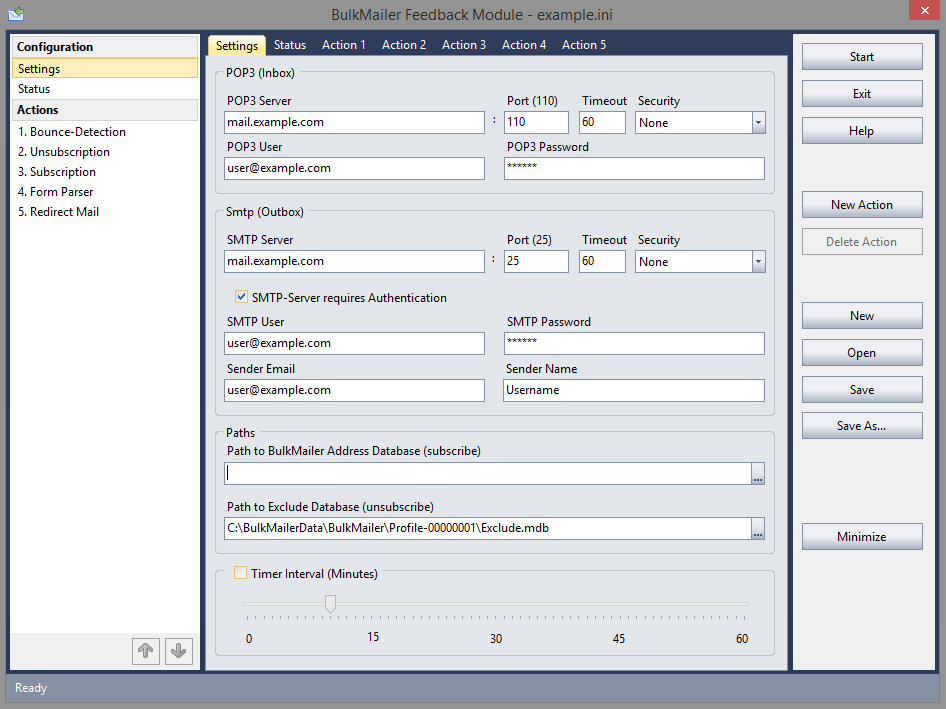The image size is (946, 709).
Task: Close the BulkMailer Feedback Module window
Action: pyautogui.click(x=924, y=10)
